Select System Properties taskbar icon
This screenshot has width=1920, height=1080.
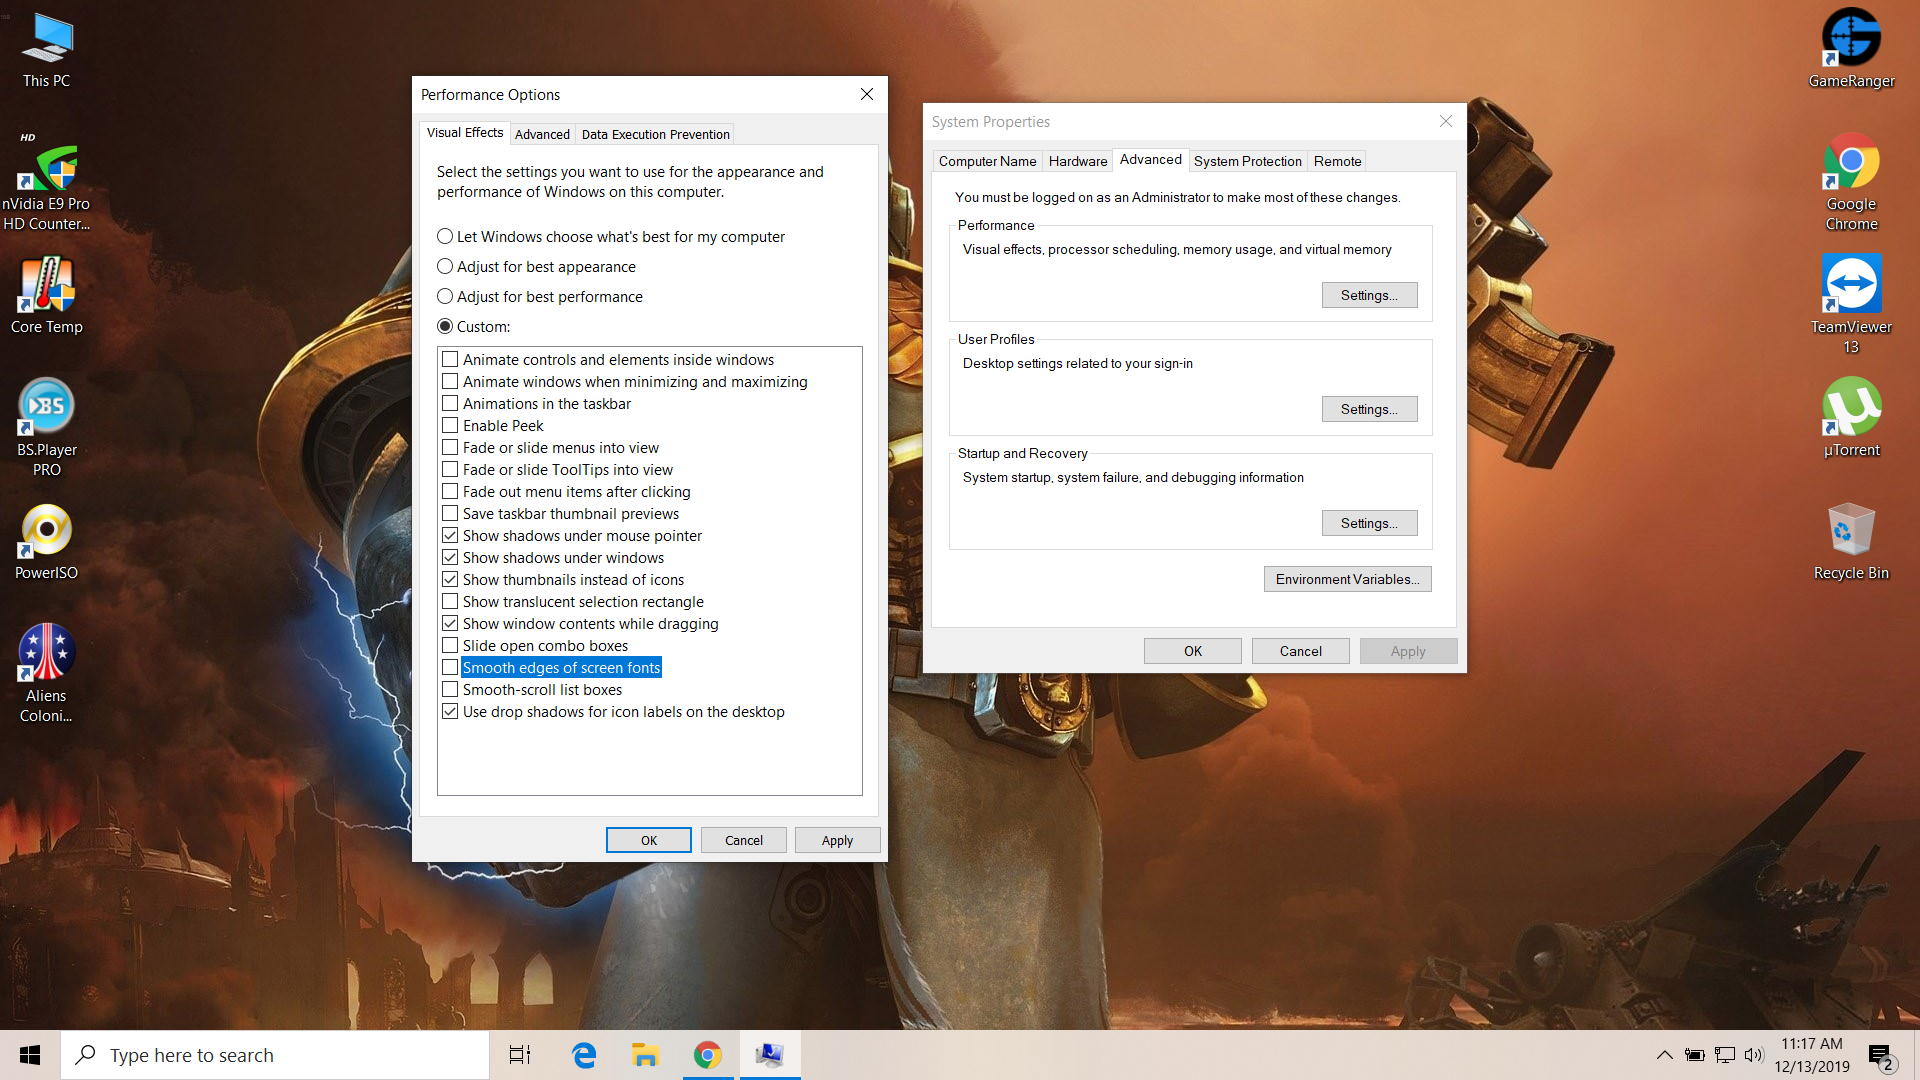tap(770, 1055)
